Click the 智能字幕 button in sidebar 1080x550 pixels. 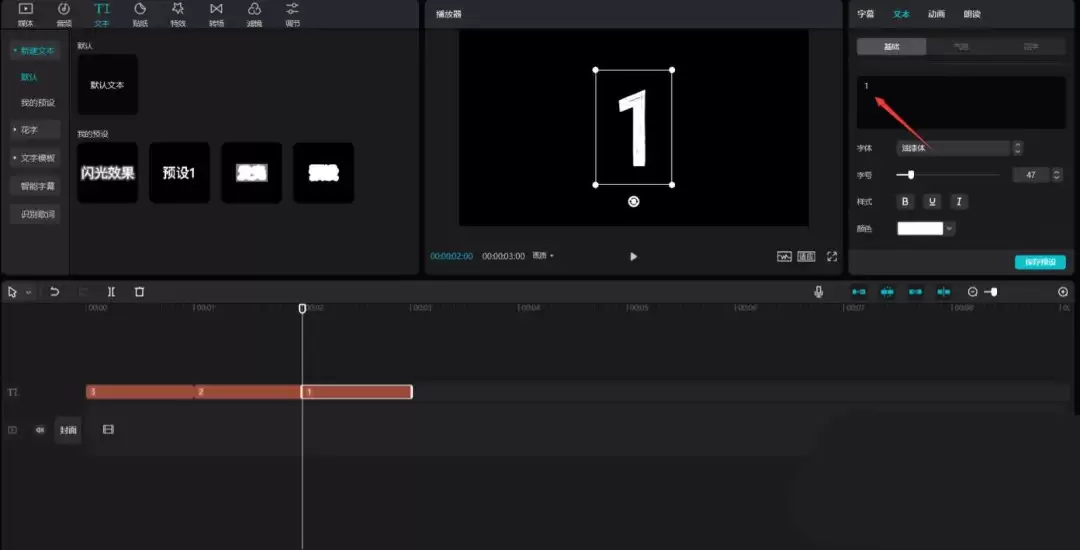tap(38, 186)
